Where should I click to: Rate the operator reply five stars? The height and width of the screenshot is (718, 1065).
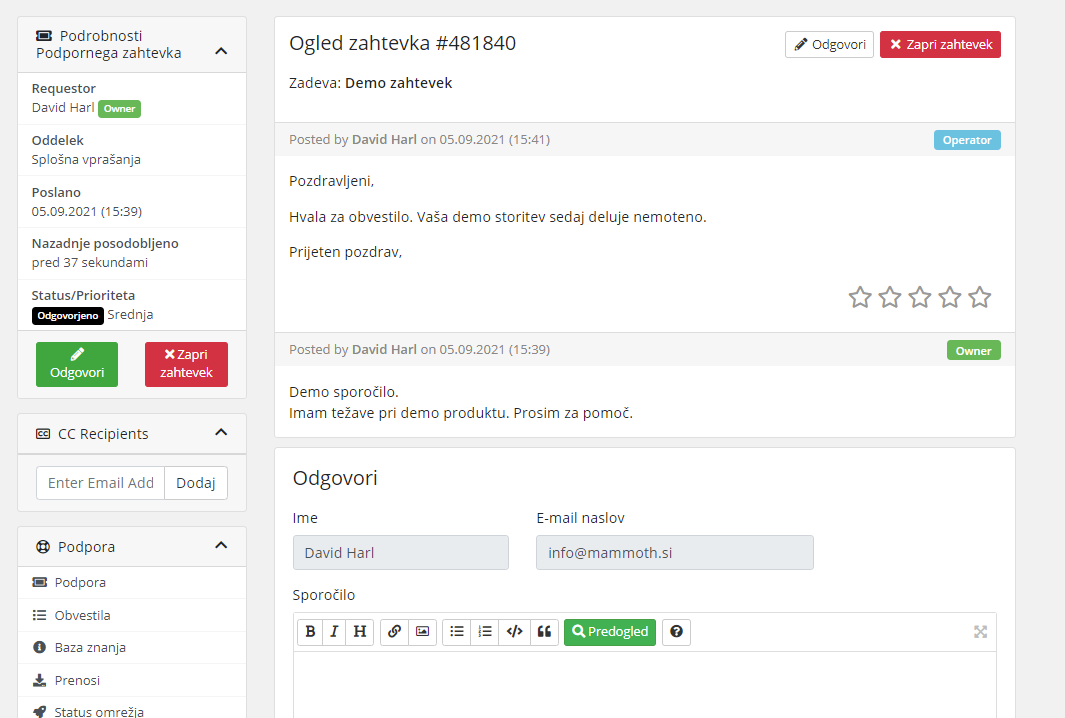980,297
